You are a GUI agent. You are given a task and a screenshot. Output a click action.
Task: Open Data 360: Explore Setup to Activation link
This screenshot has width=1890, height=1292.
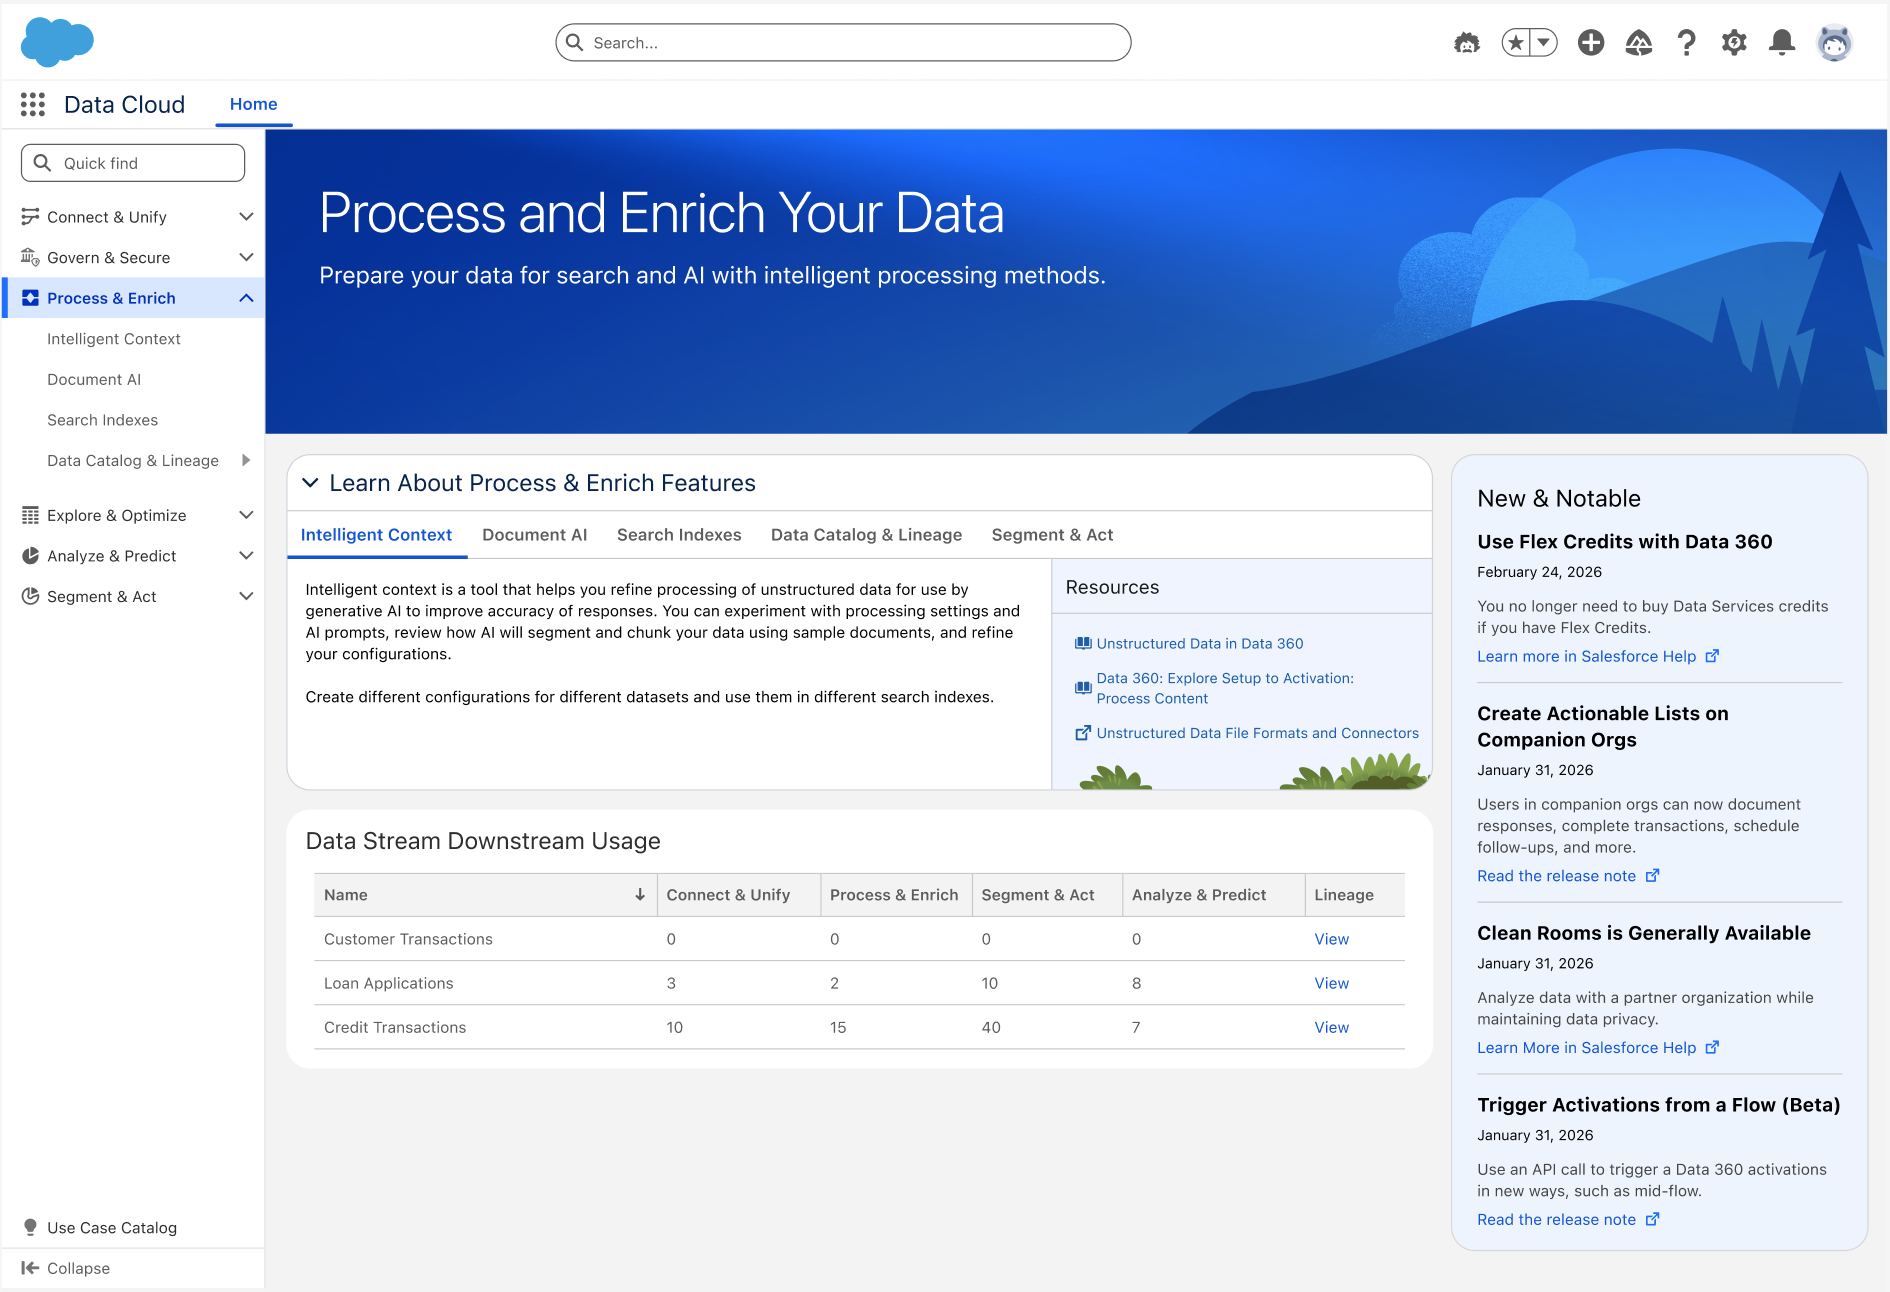pos(1225,688)
